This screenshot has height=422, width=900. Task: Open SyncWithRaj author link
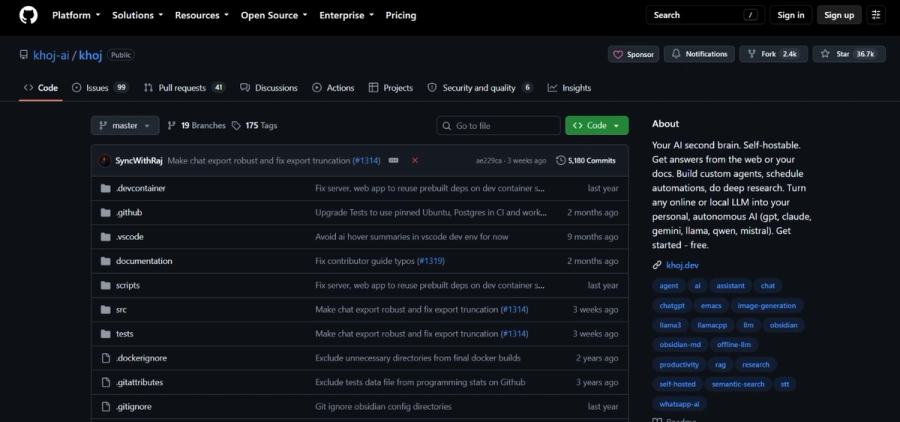[139, 161]
